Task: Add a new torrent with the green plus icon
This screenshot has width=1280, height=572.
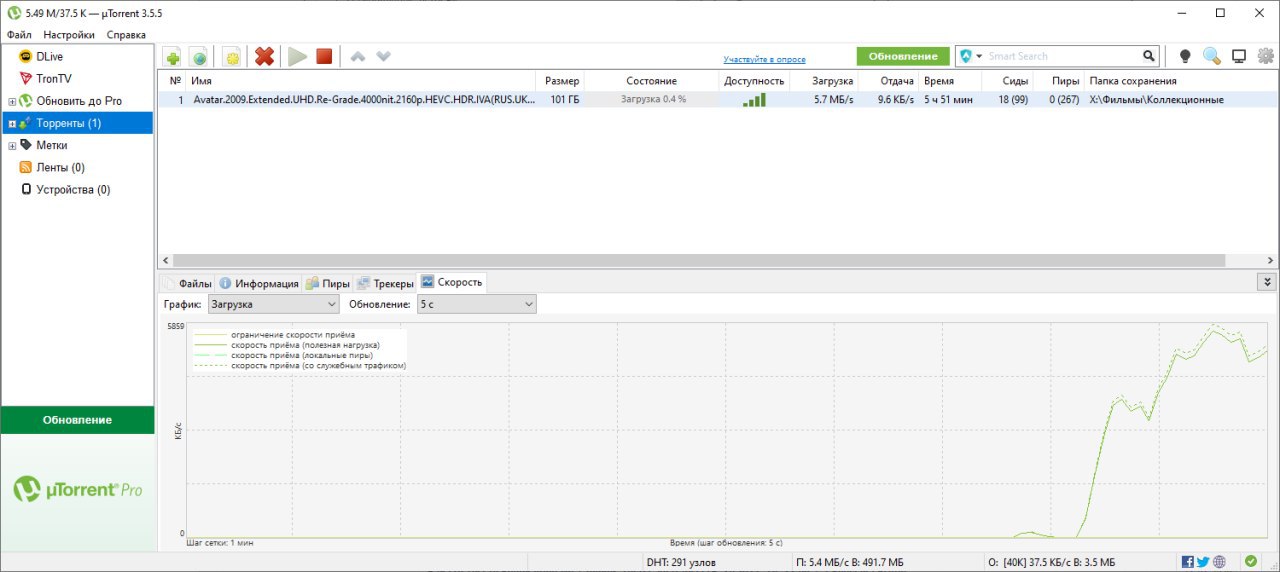Action: (172, 57)
